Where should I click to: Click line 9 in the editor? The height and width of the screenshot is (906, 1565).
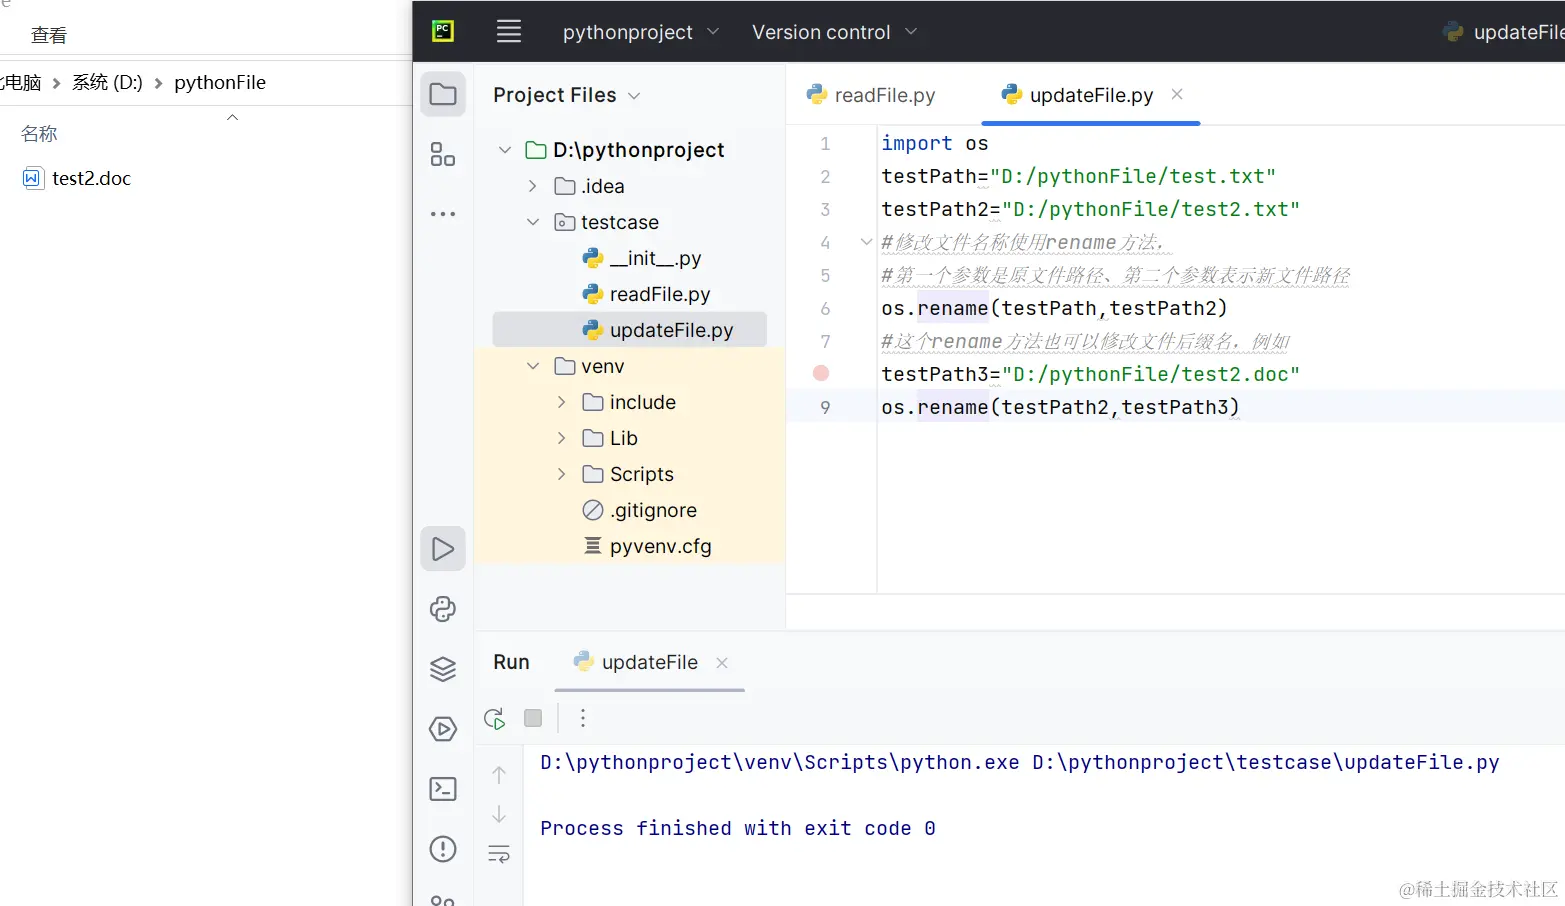pyautogui.click(x=1060, y=407)
